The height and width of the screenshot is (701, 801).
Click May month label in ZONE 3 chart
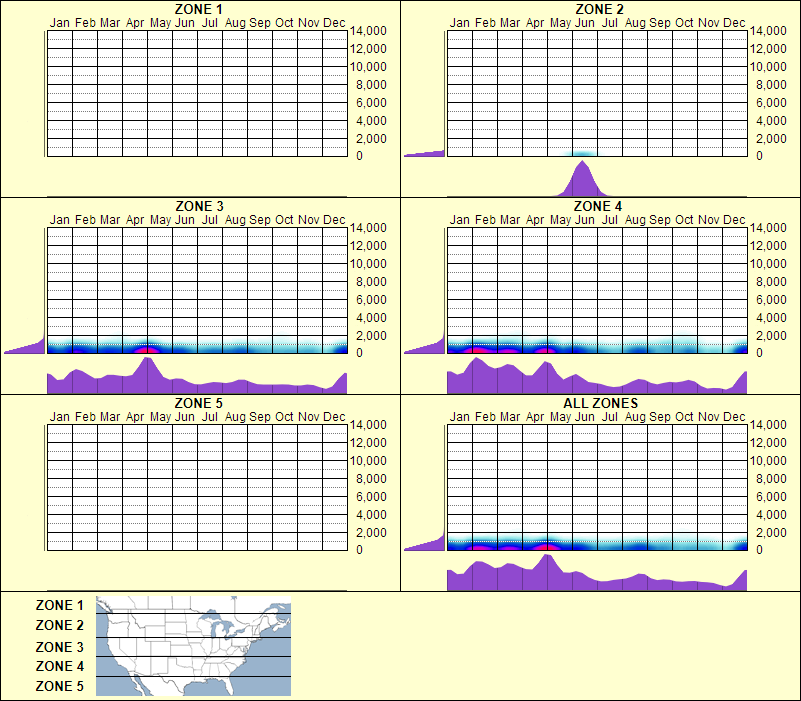[160, 220]
